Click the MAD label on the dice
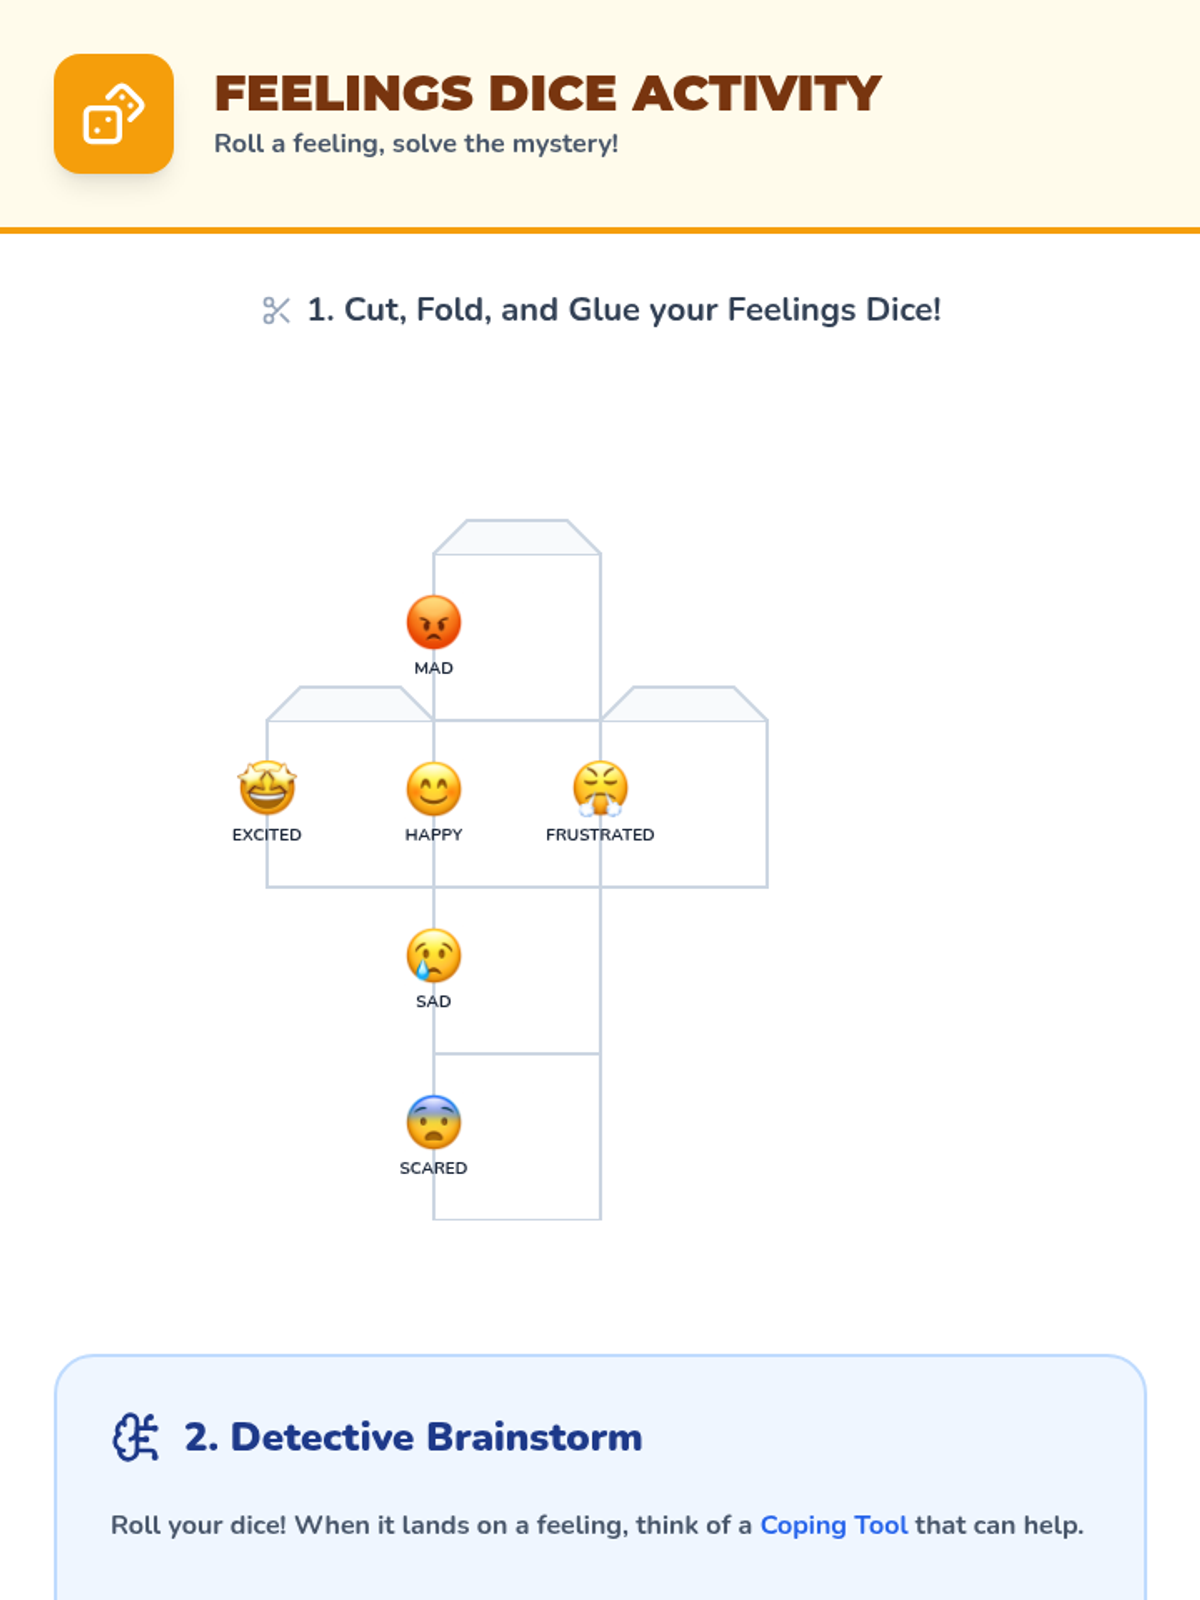Image resolution: width=1200 pixels, height=1600 pixels. pos(433,668)
